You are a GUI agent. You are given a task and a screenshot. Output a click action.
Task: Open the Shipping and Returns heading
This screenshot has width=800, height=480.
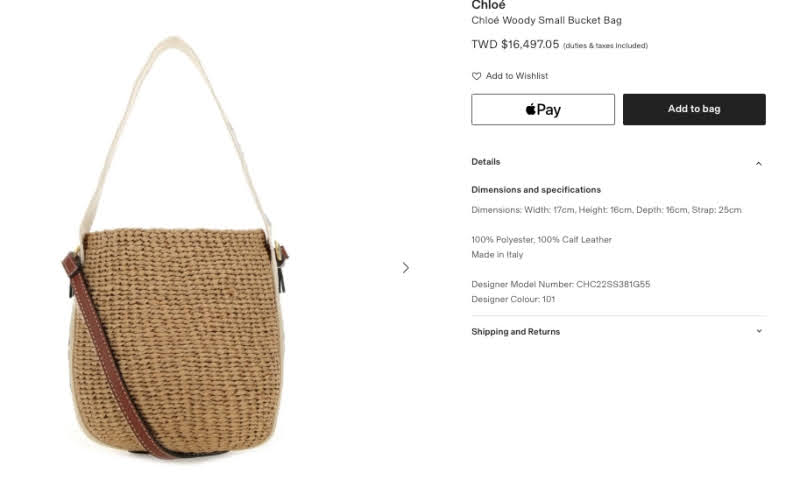pyautogui.click(x=515, y=332)
